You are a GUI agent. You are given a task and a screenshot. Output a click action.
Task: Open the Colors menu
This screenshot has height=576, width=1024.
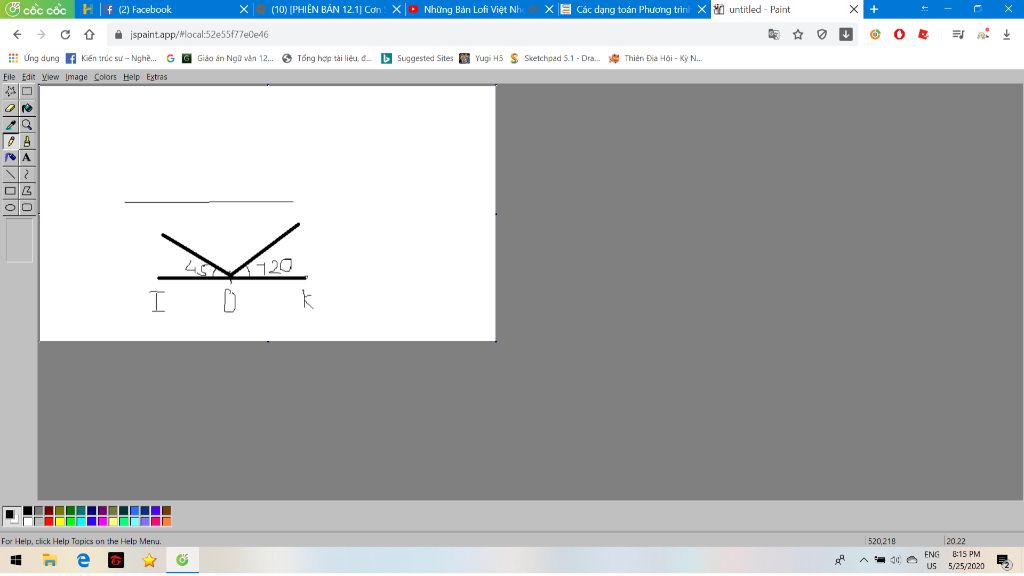coord(105,77)
